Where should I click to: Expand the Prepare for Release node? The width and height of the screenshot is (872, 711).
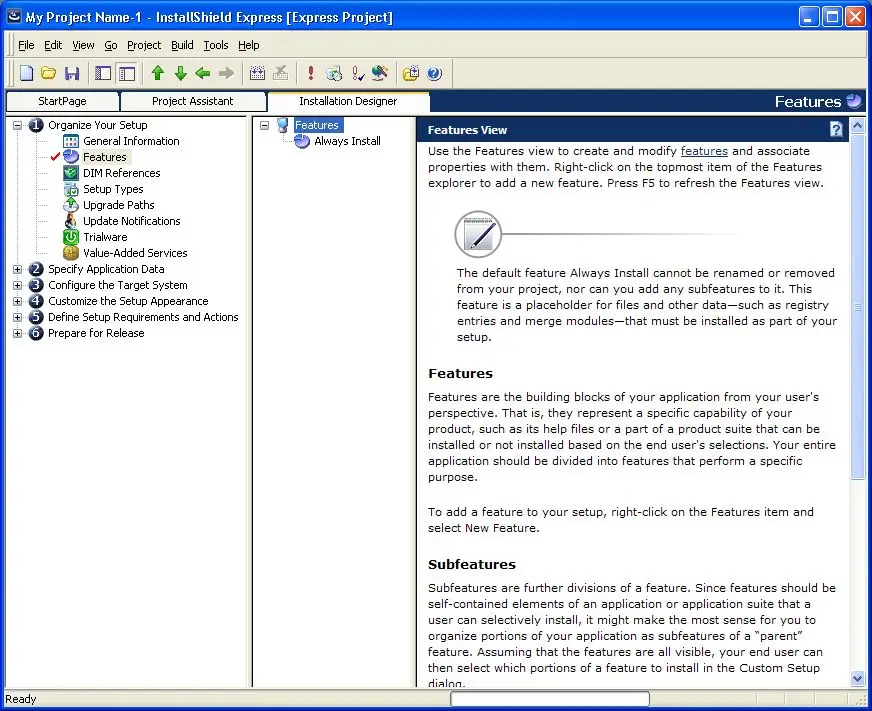point(17,334)
